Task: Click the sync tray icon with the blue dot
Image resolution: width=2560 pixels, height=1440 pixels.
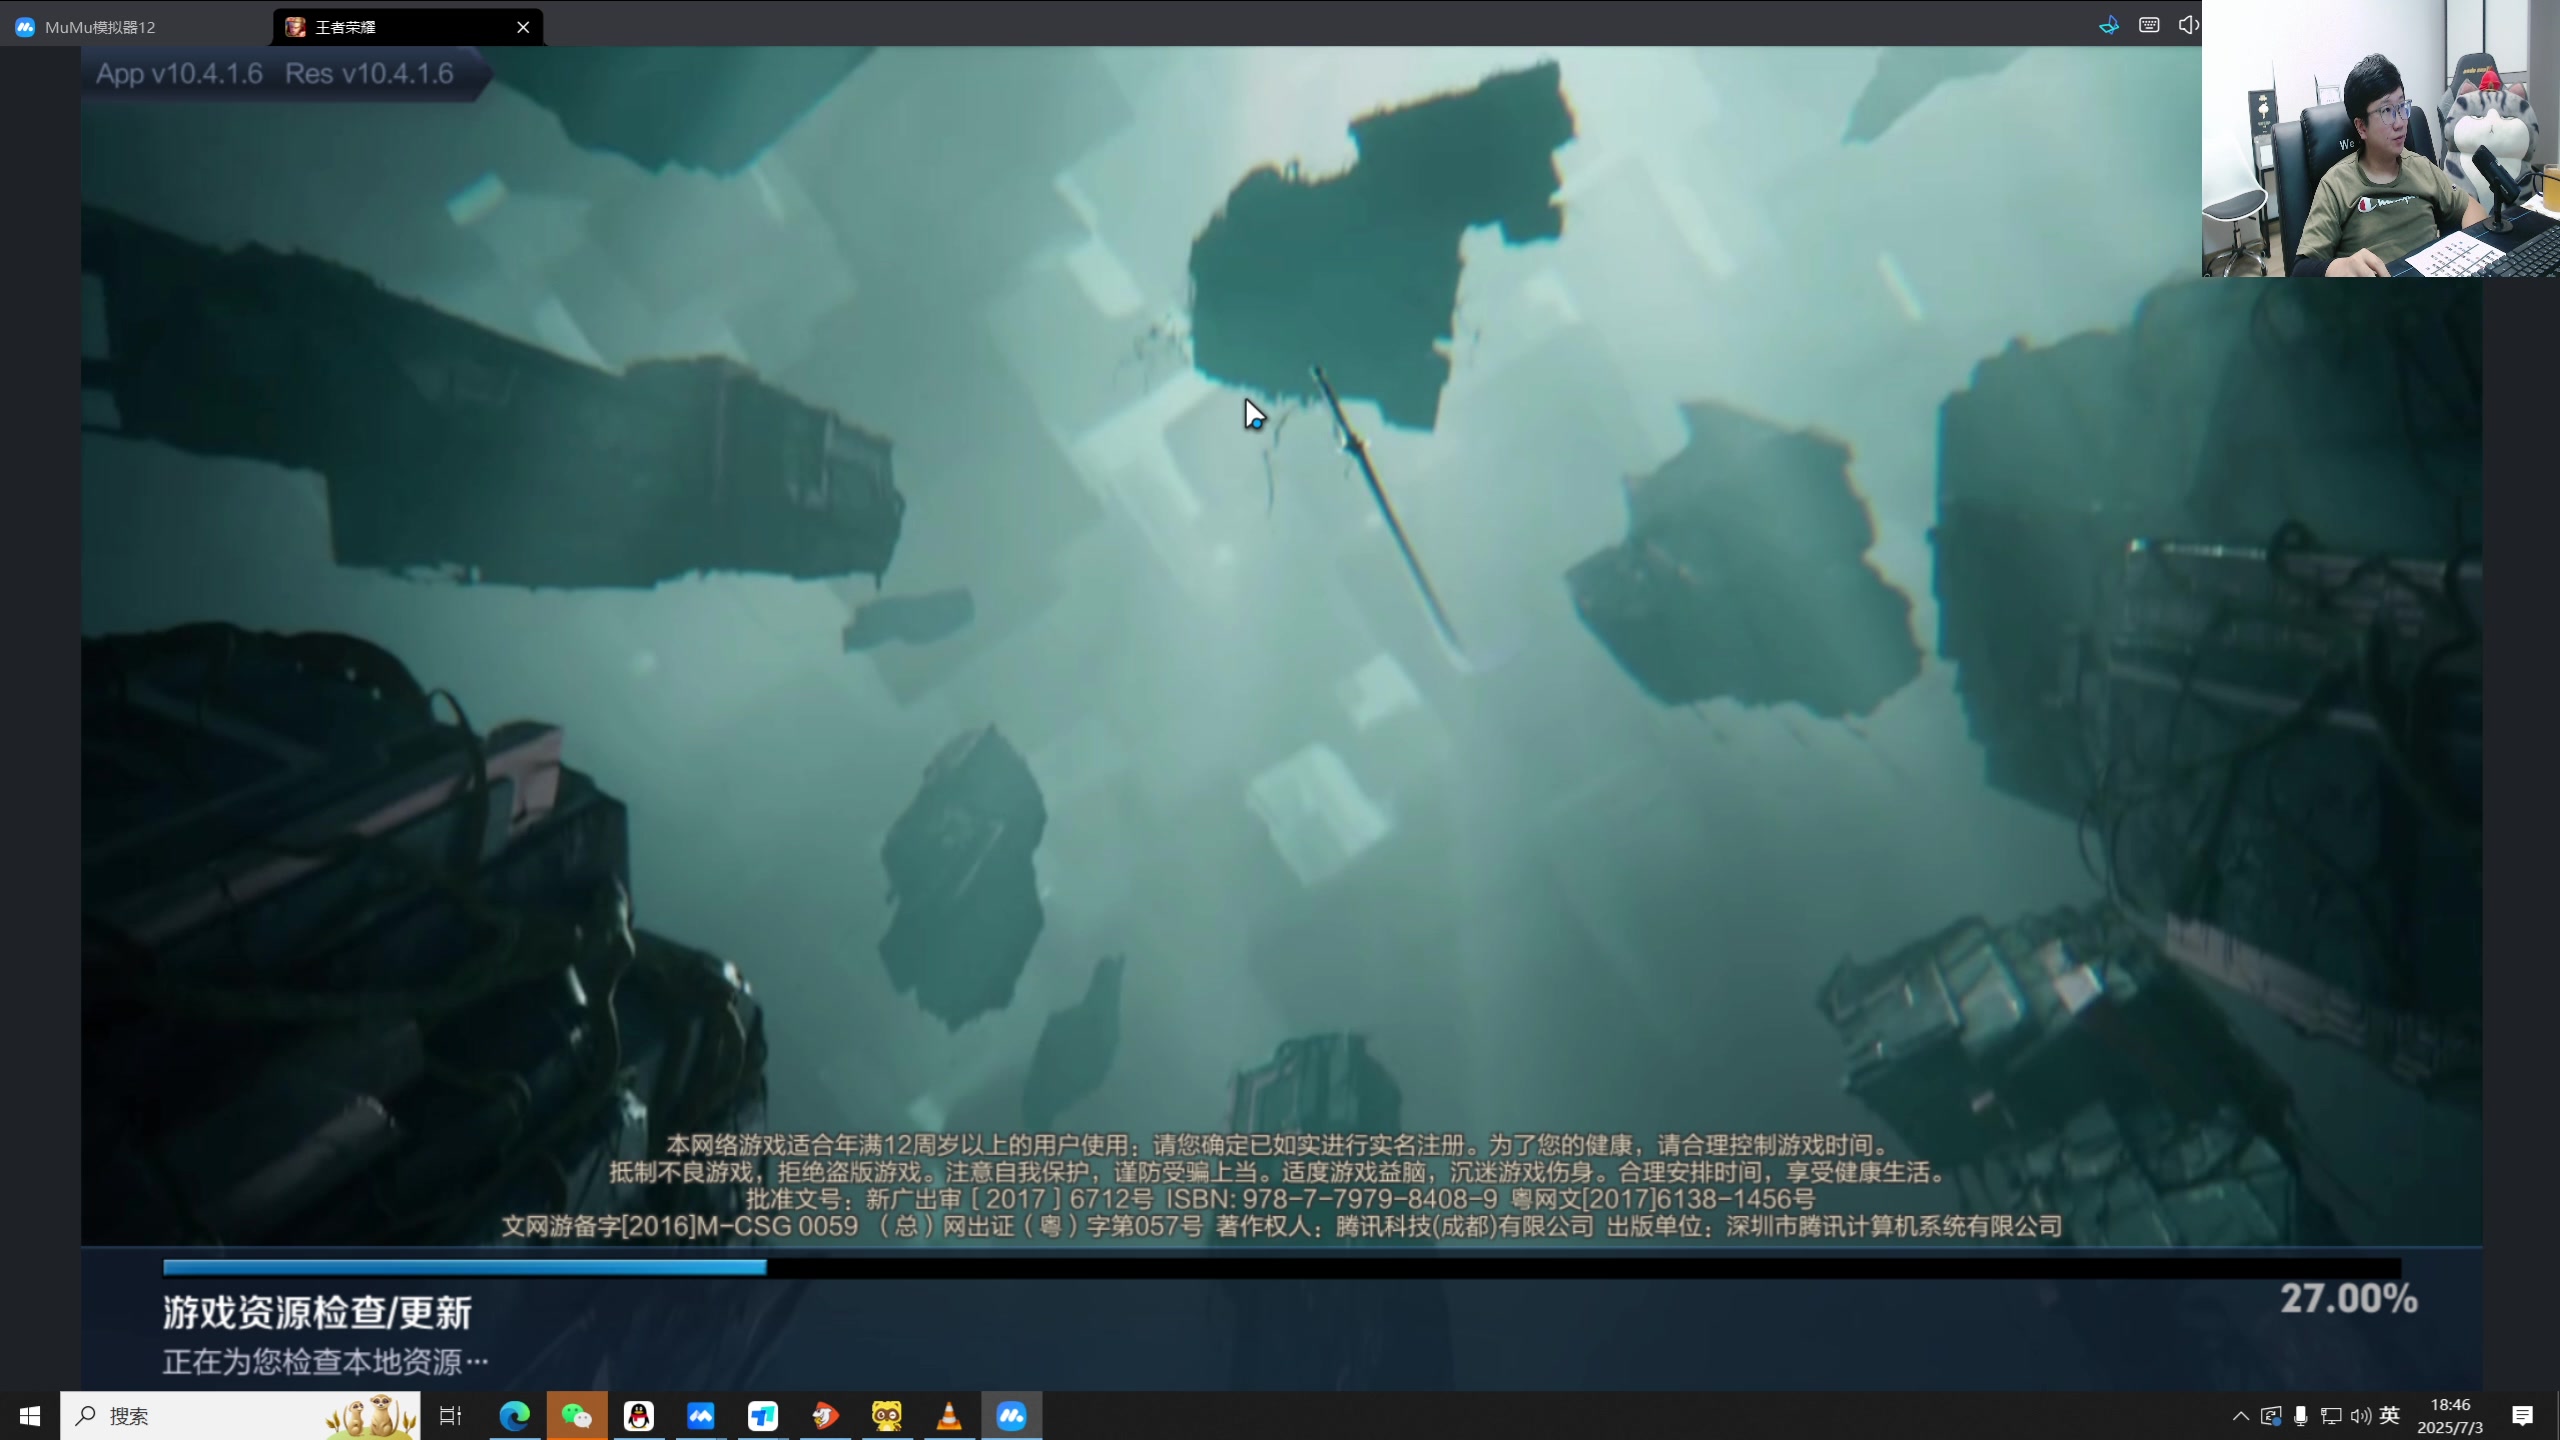Action: pyautogui.click(x=2271, y=1416)
